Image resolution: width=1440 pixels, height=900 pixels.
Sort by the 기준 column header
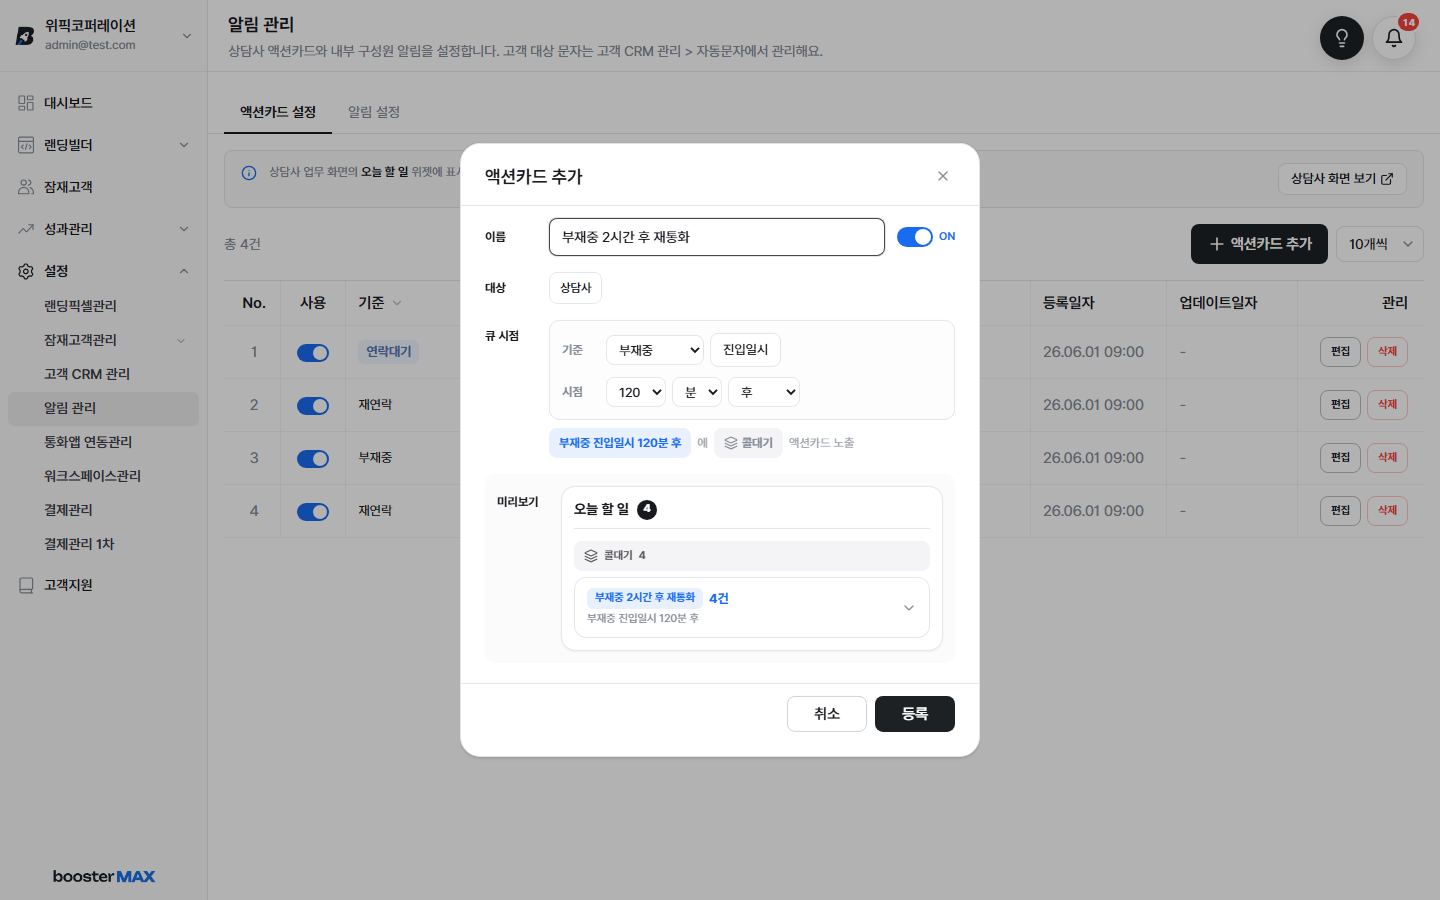coord(380,303)
